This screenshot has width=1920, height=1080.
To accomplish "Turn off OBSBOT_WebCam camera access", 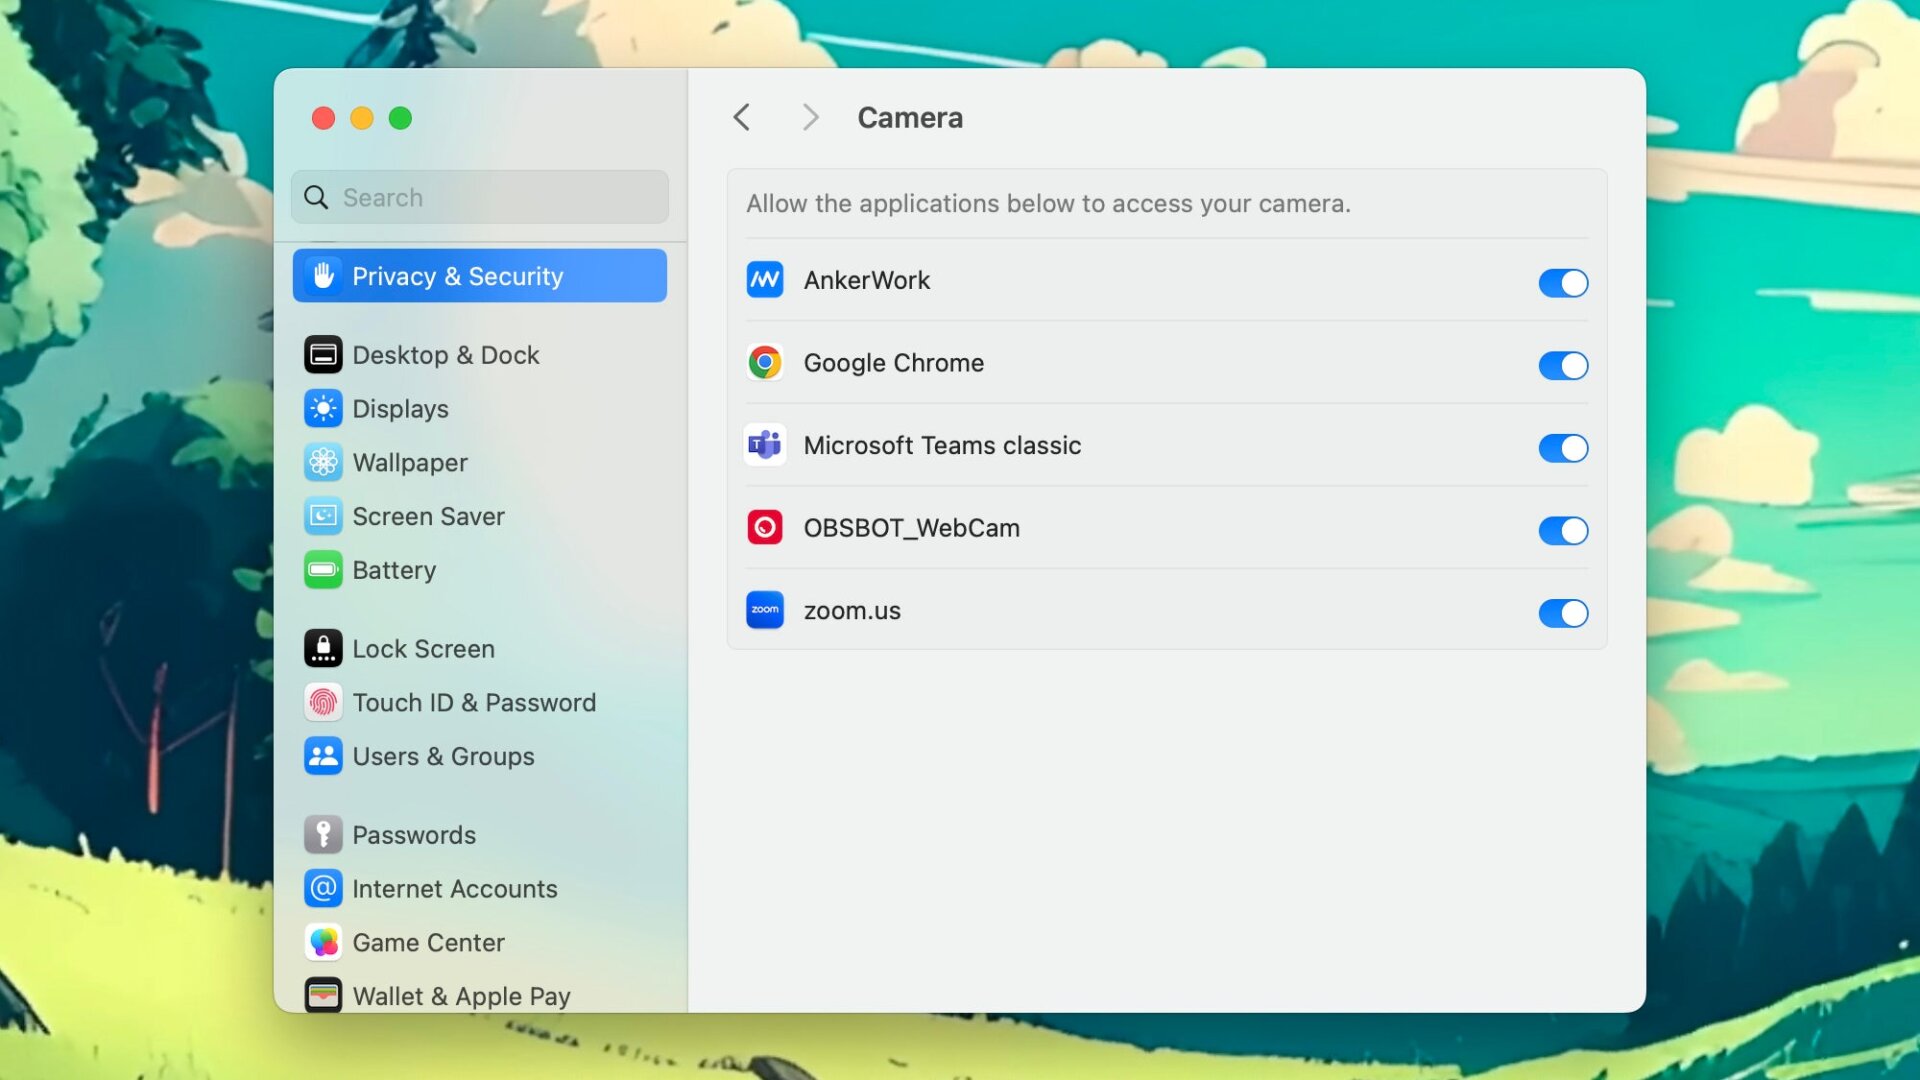I will pos(1563,531).
